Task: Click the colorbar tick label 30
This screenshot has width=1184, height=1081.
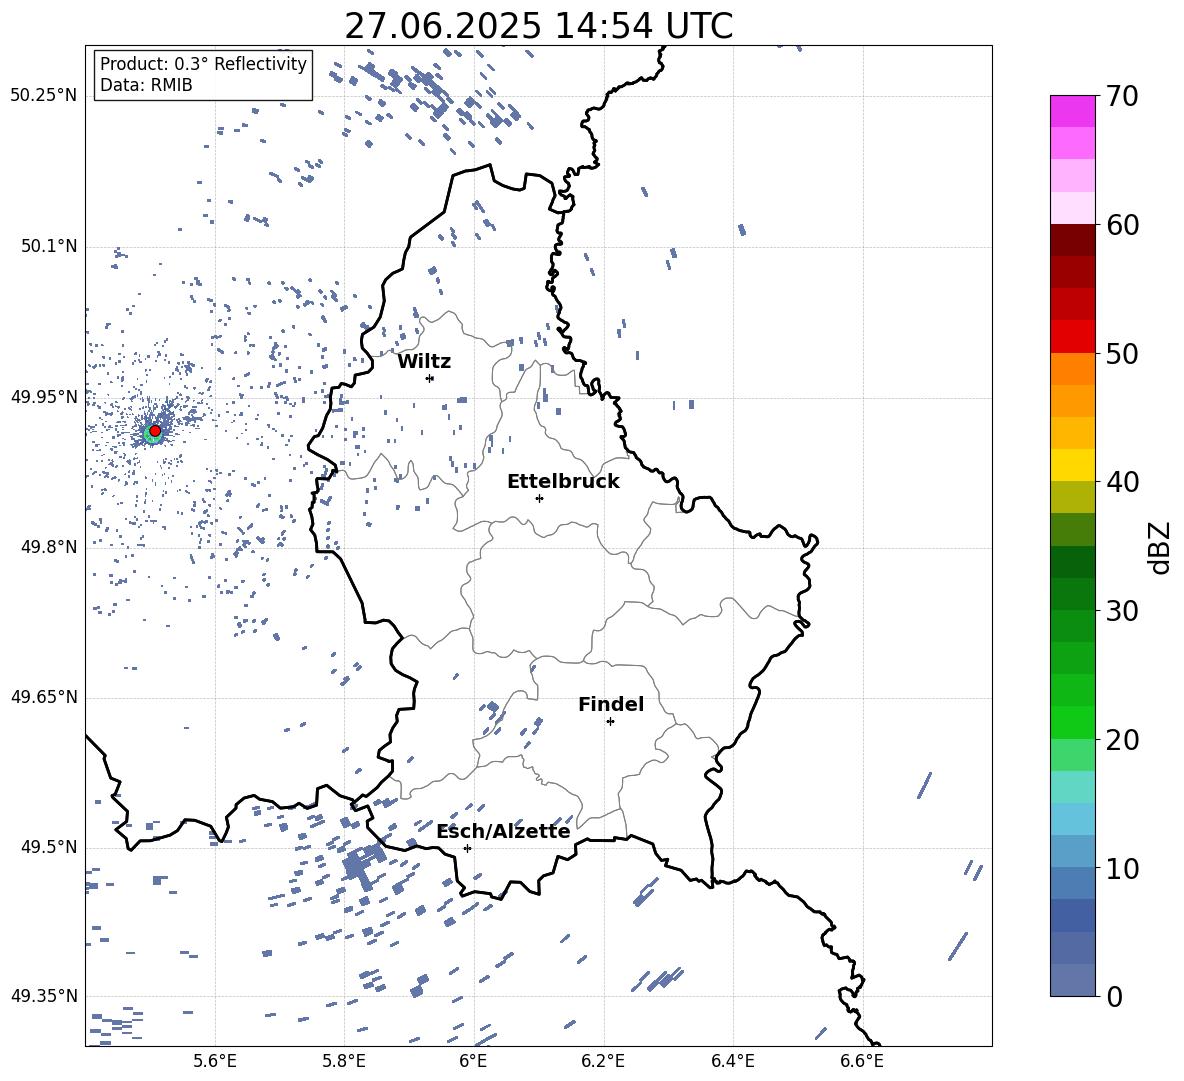Action: point(1122,610)
